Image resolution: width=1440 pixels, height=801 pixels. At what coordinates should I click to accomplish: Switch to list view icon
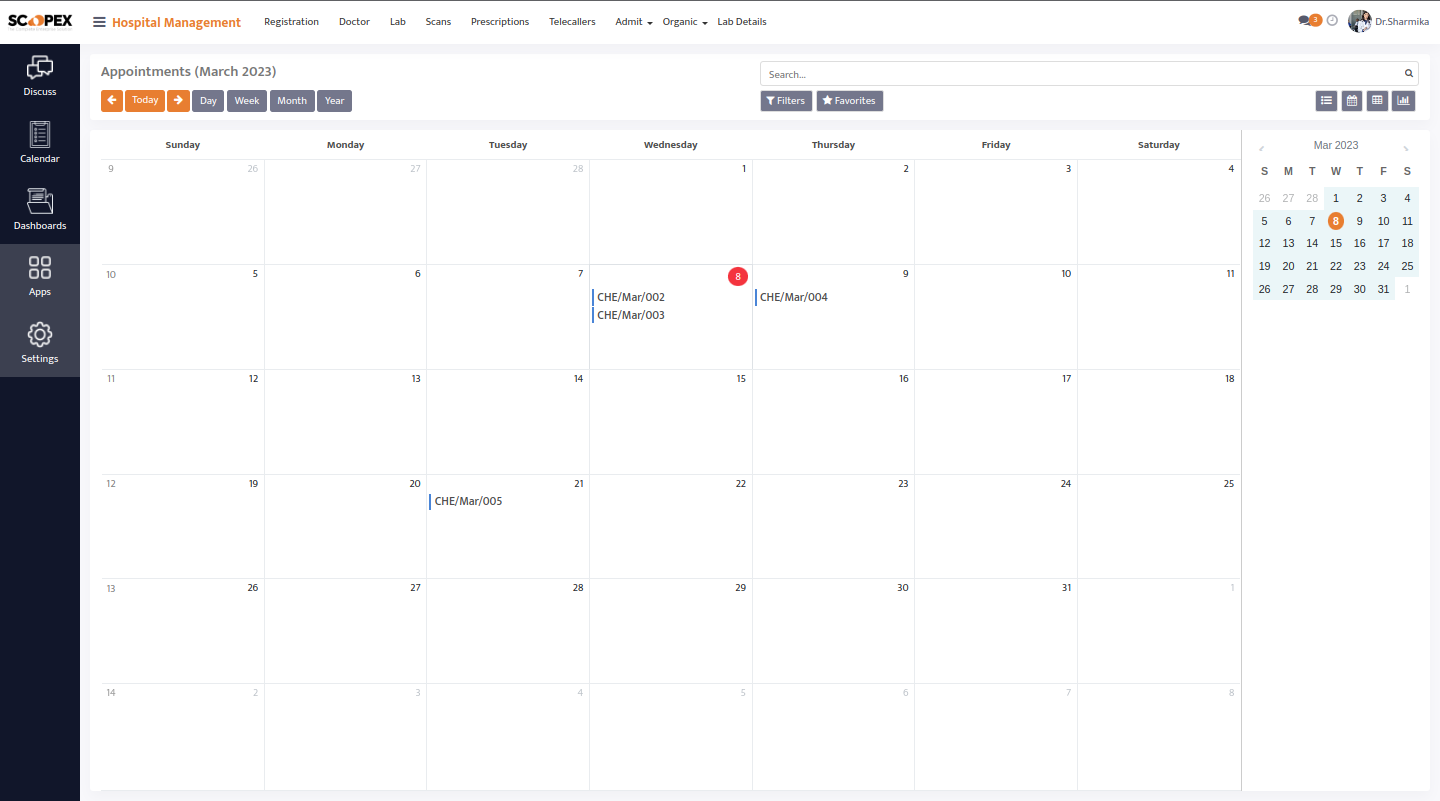[1327, 100]
